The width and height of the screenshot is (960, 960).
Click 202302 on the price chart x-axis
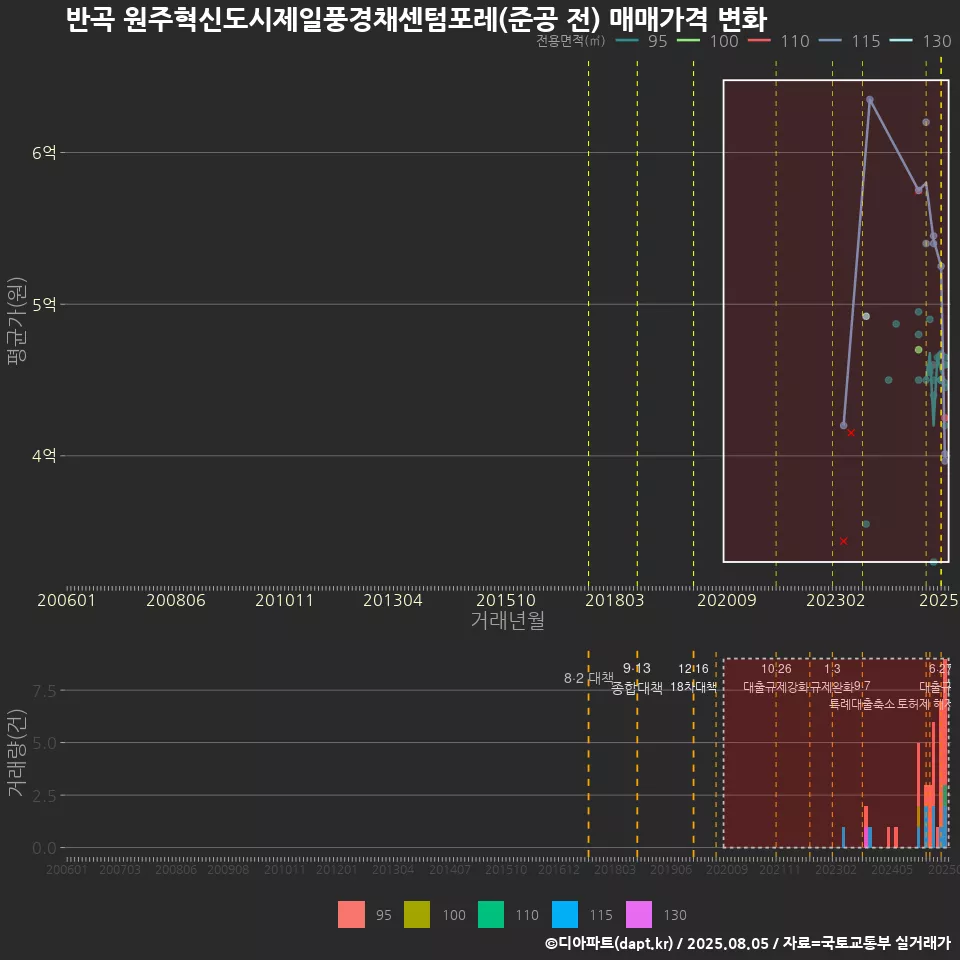836,600
